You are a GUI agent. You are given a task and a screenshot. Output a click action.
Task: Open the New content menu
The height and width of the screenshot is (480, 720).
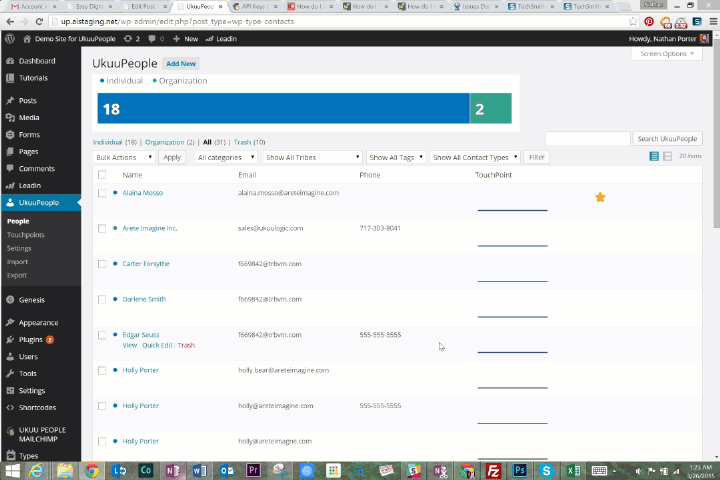point(186,39)
